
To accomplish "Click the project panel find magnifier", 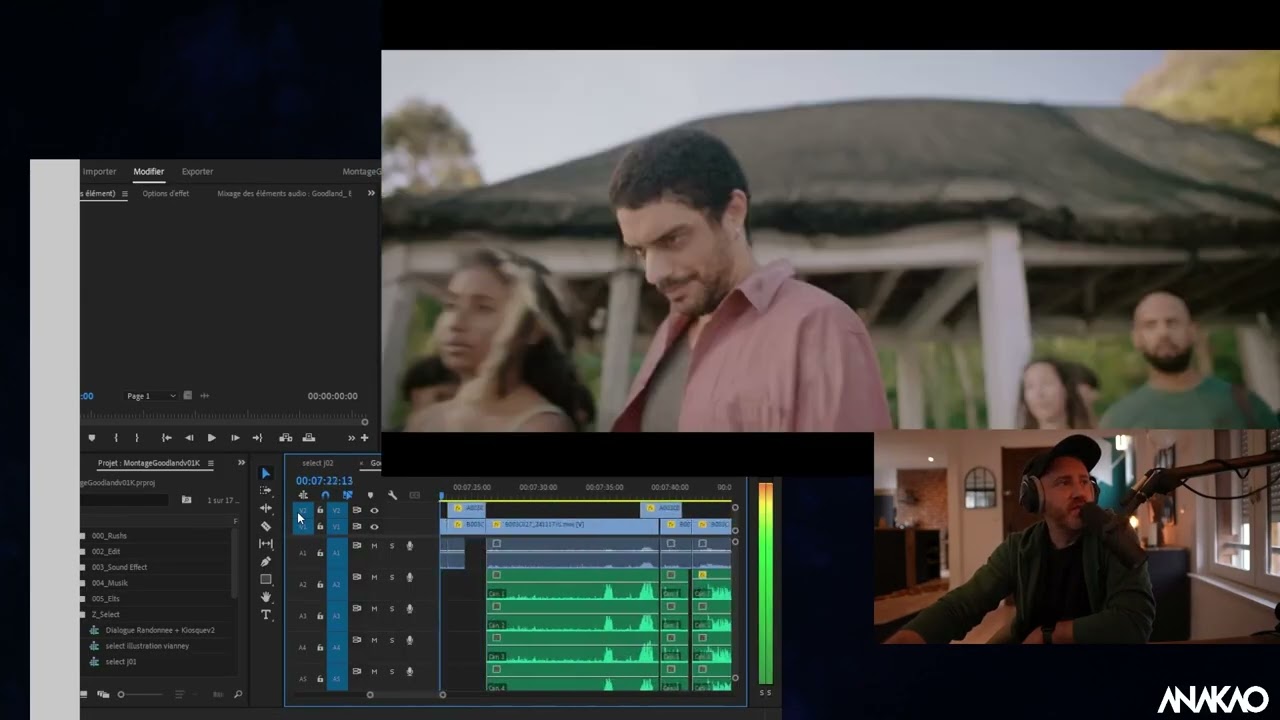I will [x=238, y=694].
